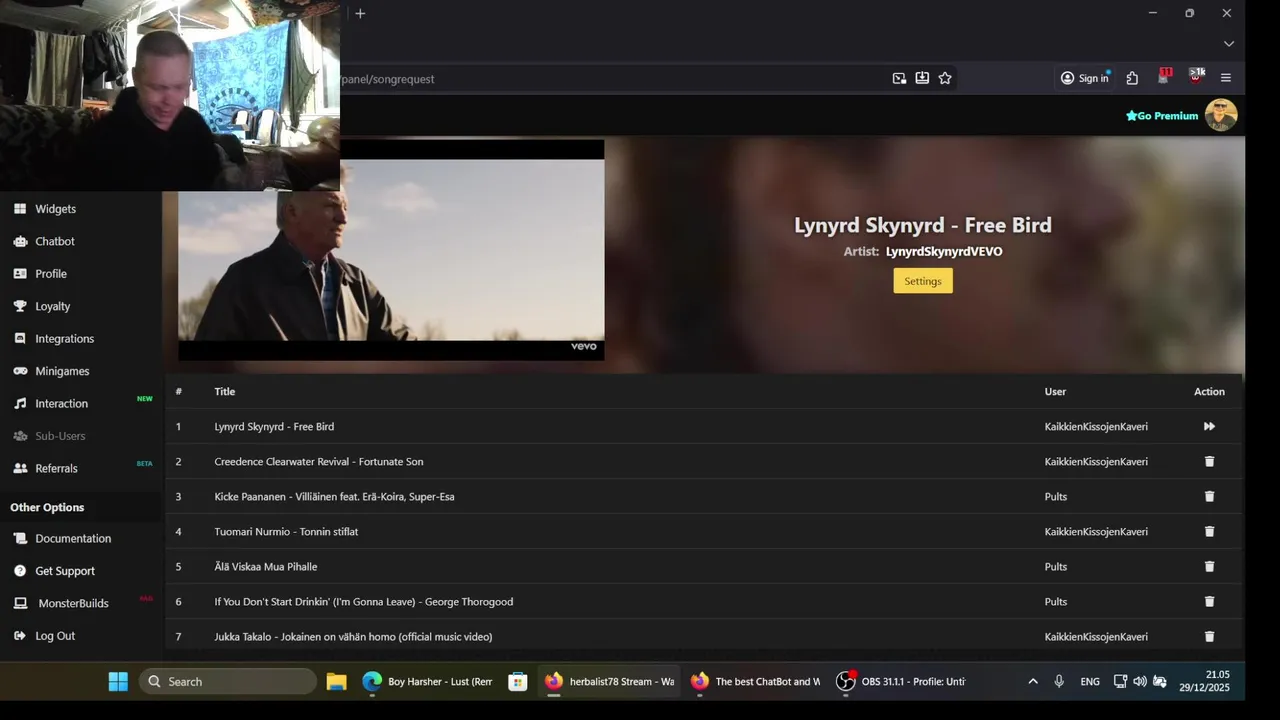Click the Widgets grid icon in sidebar

click(x=19, y=209)
